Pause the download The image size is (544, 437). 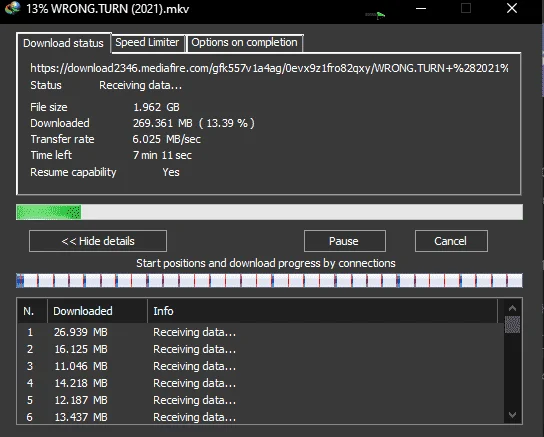tap(345, 241)
